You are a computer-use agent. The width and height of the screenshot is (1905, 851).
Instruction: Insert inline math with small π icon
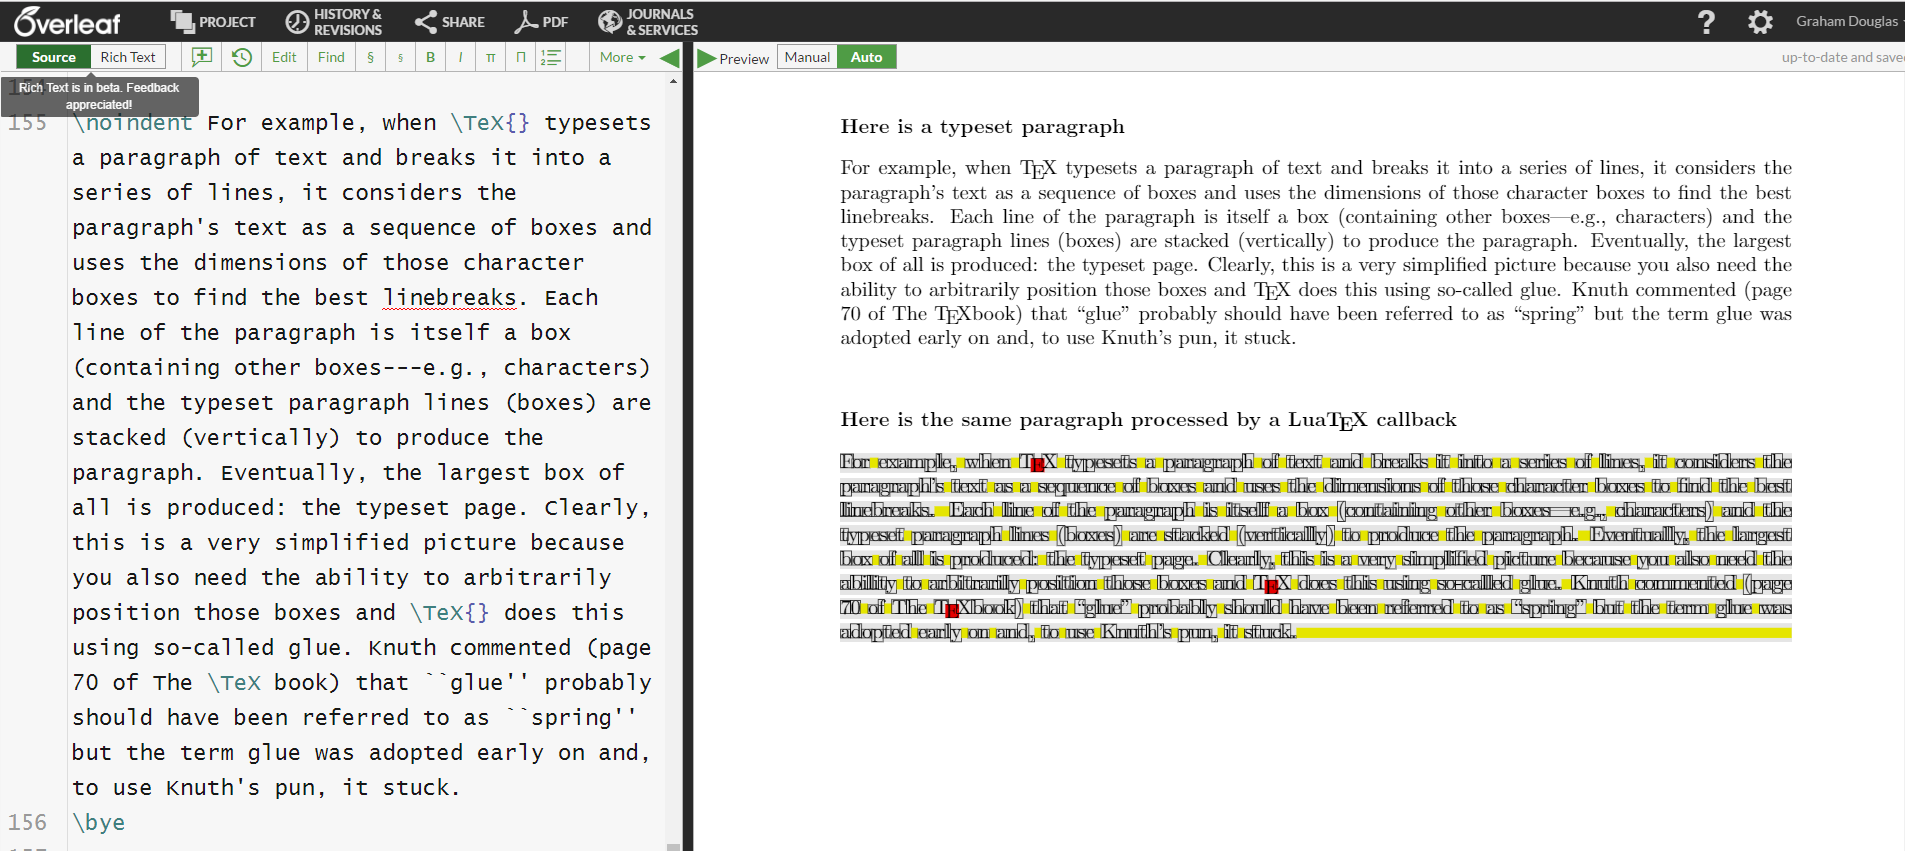pos(490,57)
